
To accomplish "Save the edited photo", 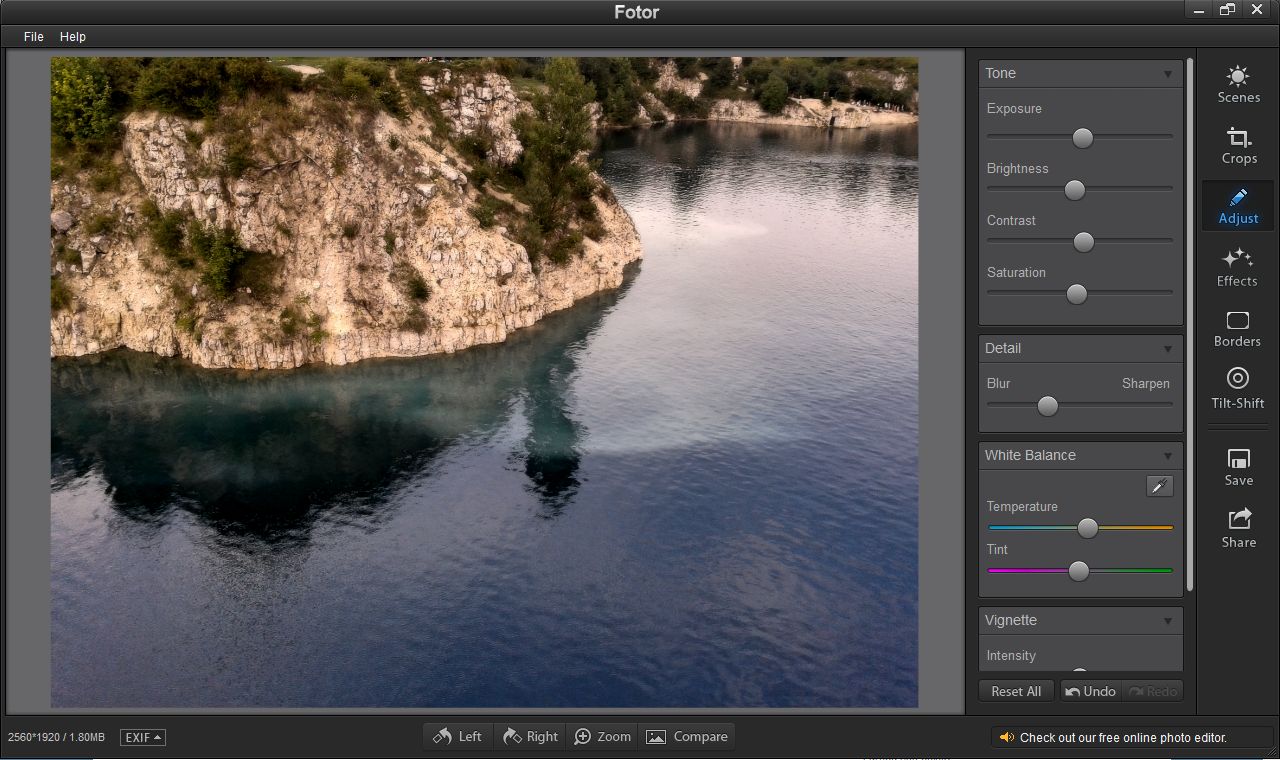I will [1238, 467].
